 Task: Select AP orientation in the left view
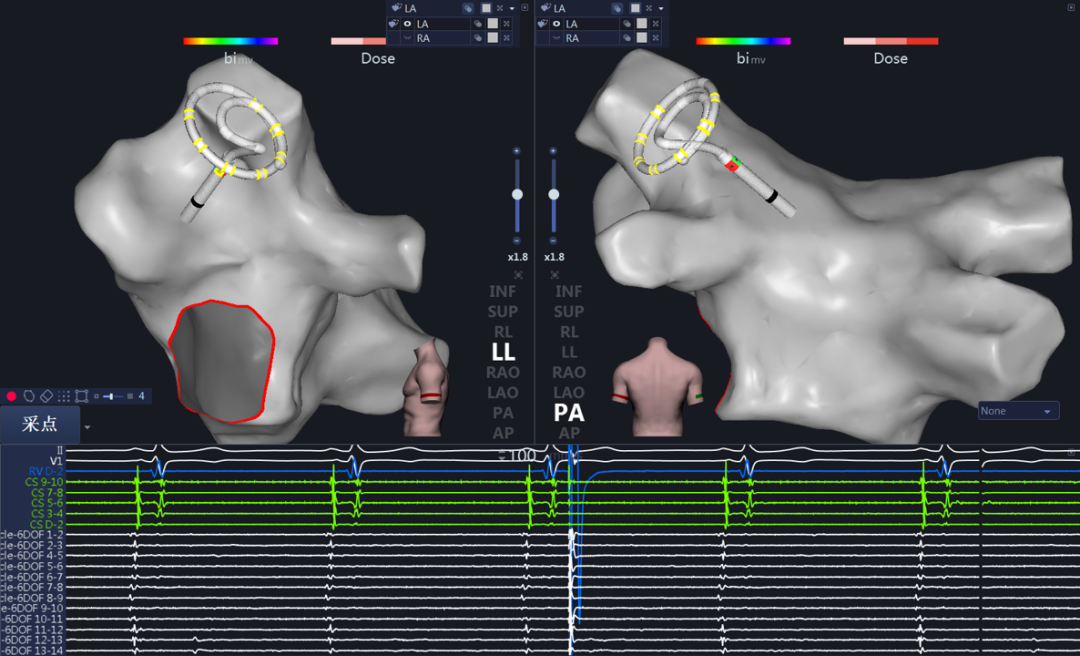503,433
